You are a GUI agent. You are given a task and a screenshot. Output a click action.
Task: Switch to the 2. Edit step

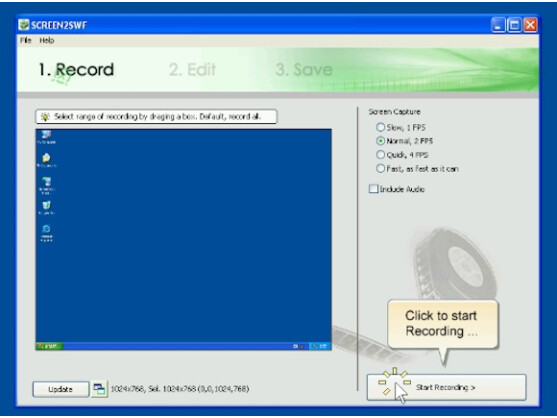(192, 70)
